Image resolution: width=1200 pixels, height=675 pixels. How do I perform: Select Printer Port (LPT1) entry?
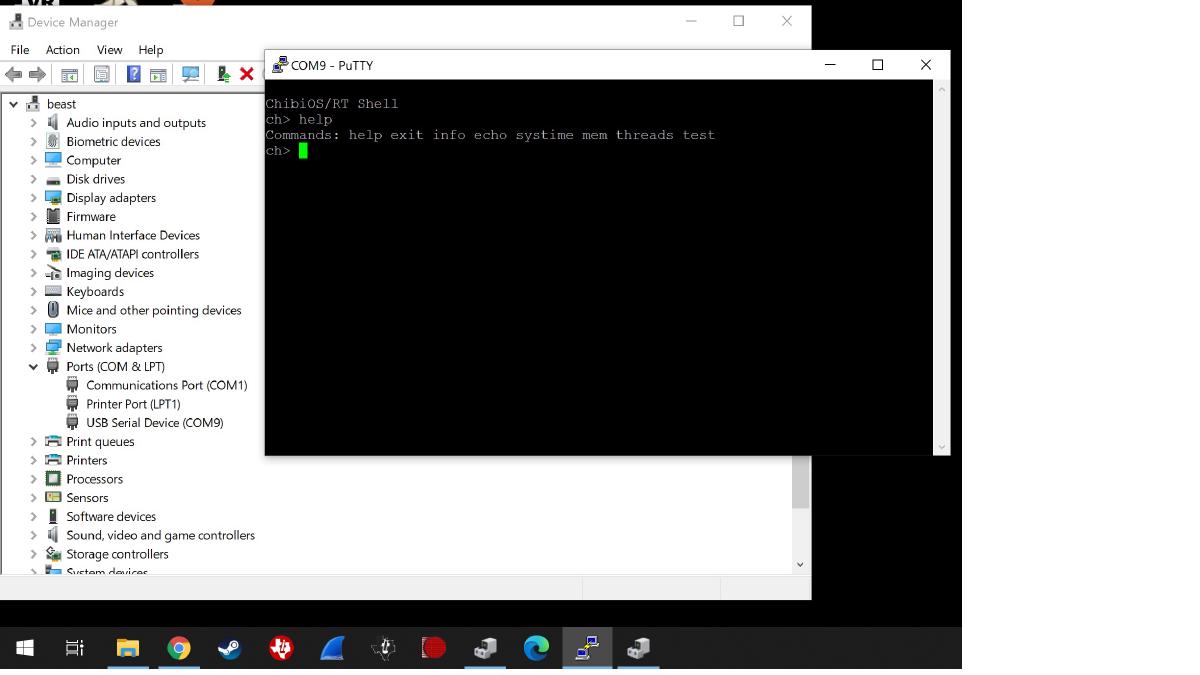pos(133,404)
